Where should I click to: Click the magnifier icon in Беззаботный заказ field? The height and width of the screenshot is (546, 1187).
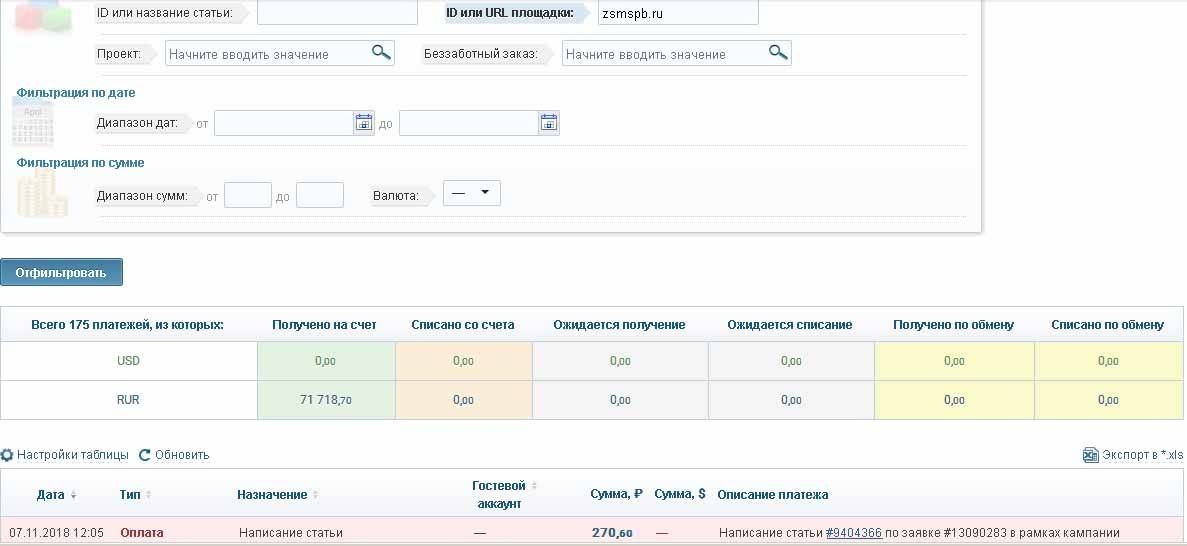(777, 53)
